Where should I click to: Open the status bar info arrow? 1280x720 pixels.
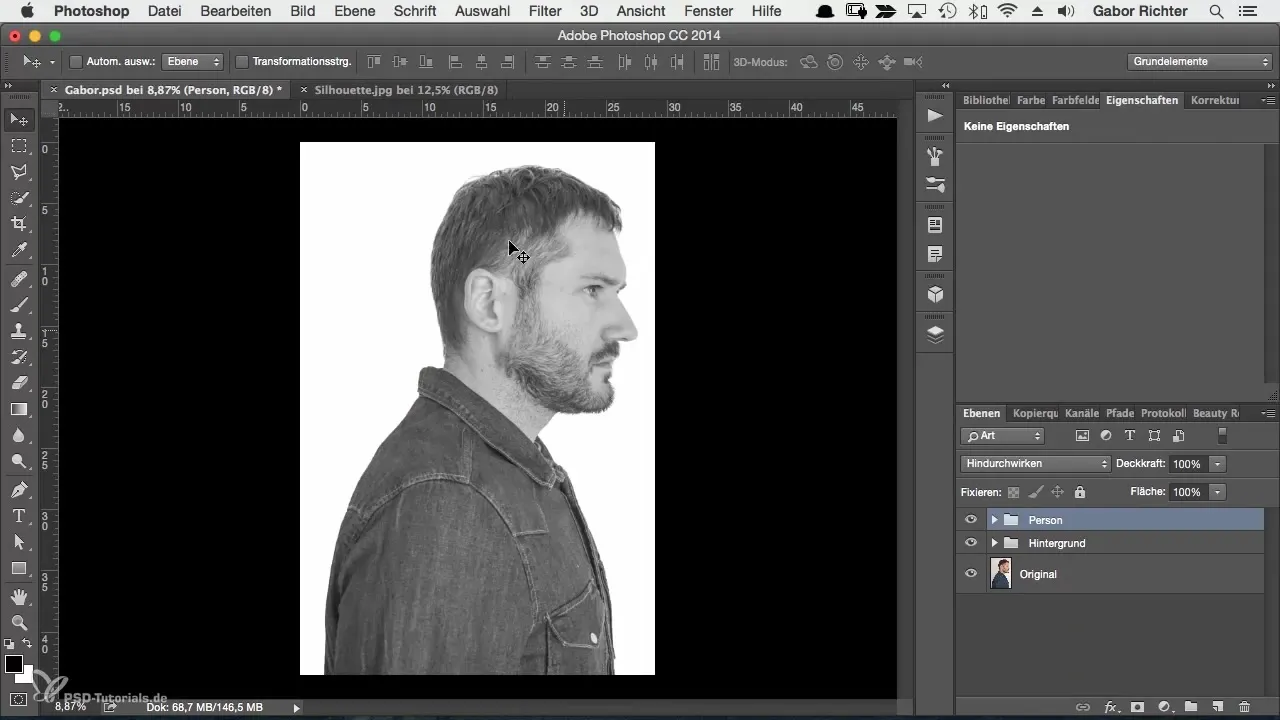pos(296,707)
